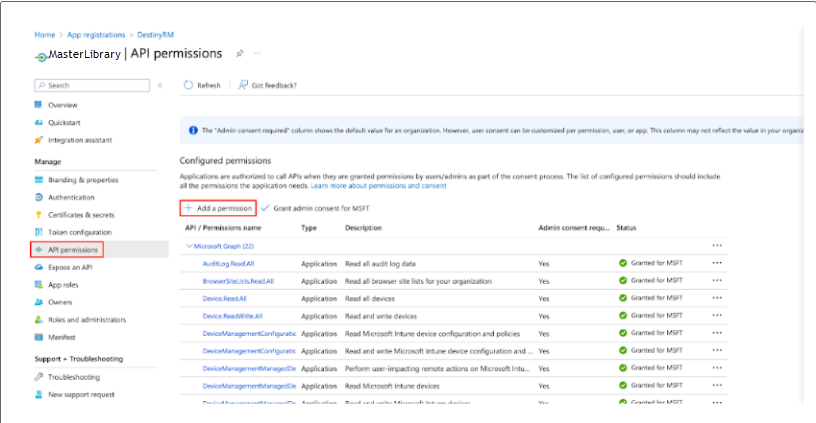Click the App roles icon
This screenshot has width=816, height=423.
[x=39, y=285]
